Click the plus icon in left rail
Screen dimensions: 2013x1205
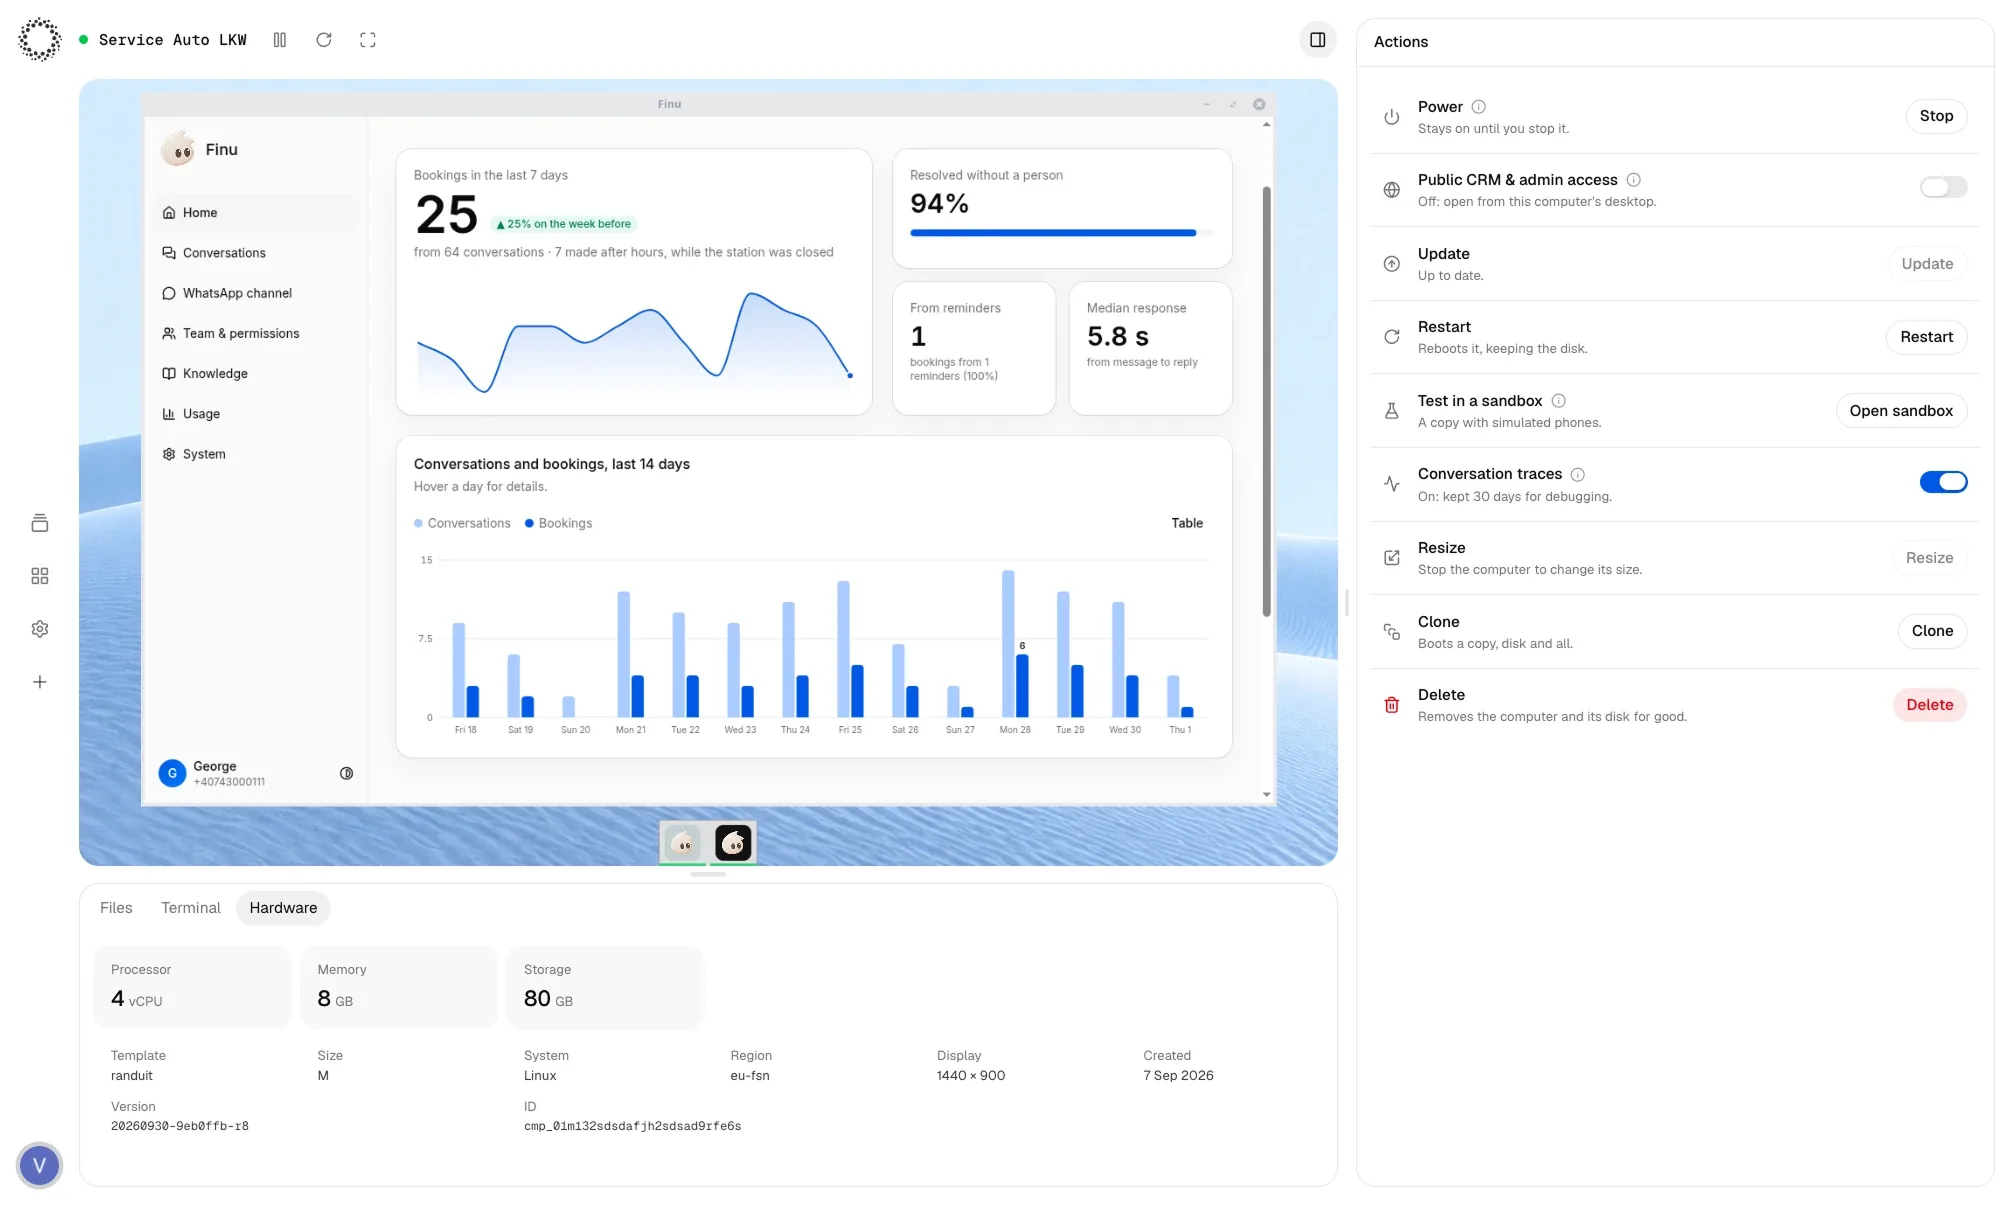pyautogui.click(x=40, y=682)
